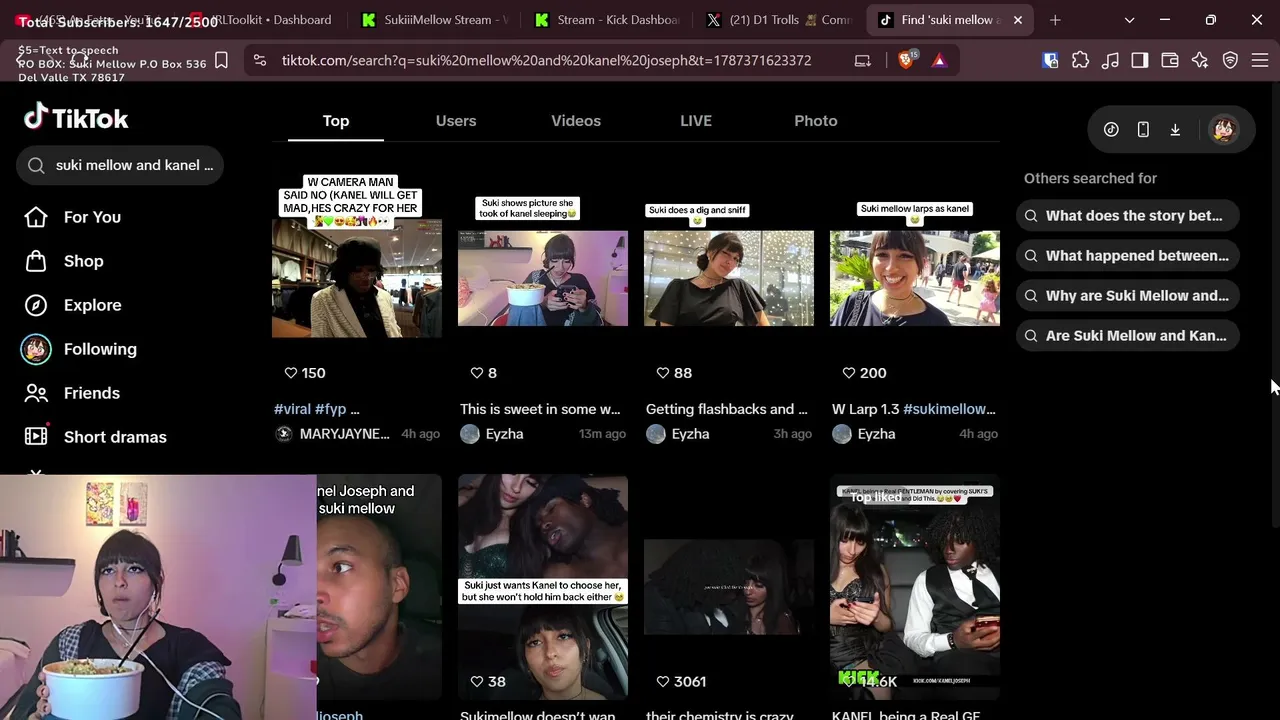Open Leo AI sparkle icon
The height and width of the screenshot is (720, 1280).
coord(1200,60)
